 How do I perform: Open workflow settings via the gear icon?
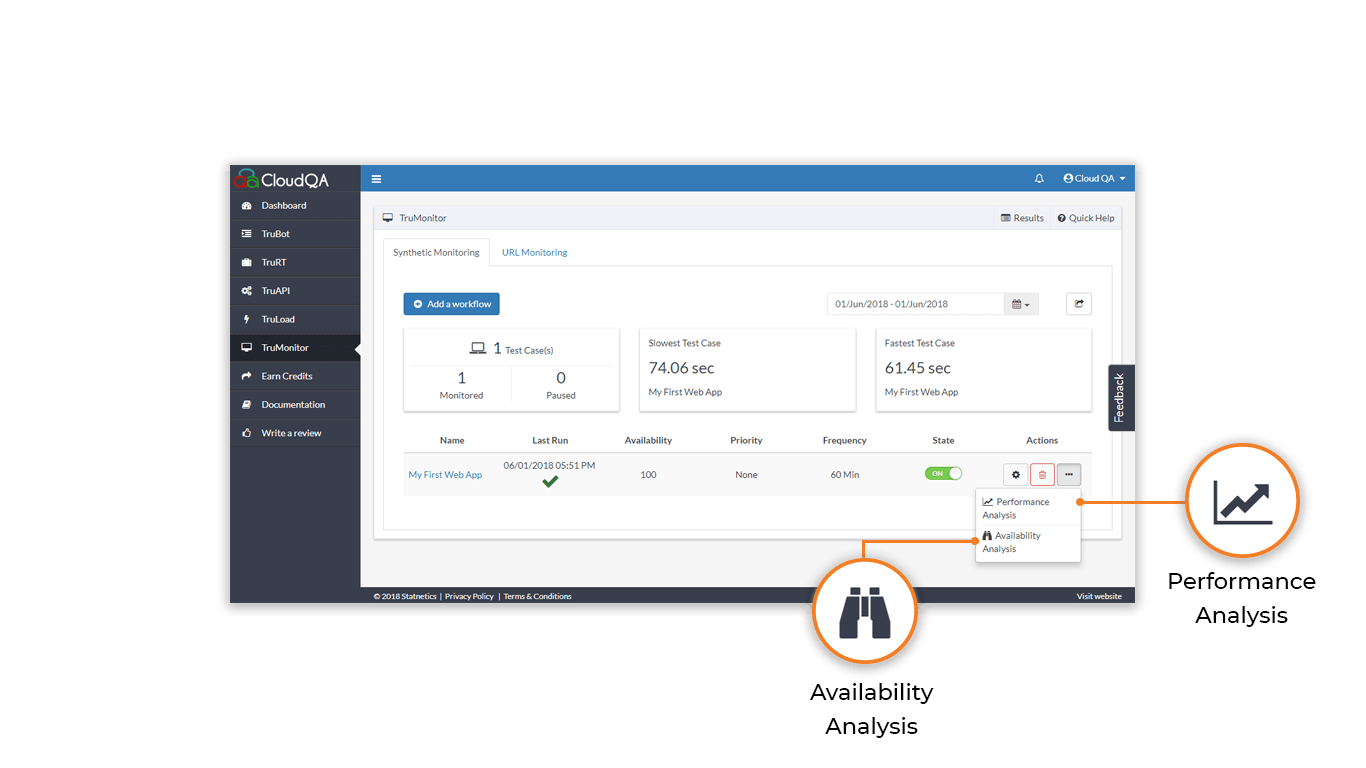pos(1016,474)
